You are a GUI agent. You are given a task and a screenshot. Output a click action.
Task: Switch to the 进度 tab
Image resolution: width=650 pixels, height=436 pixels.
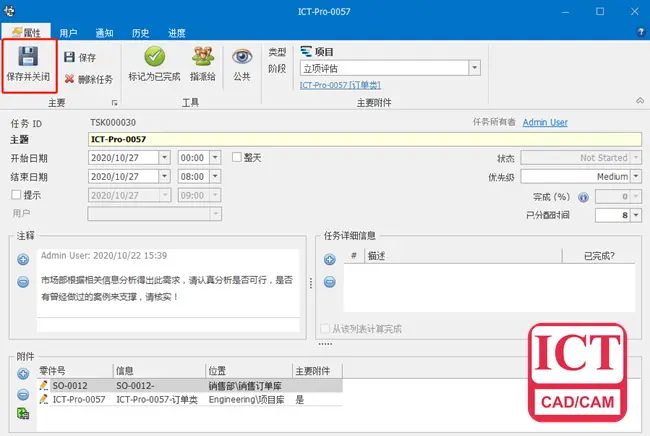pos(177,33)
